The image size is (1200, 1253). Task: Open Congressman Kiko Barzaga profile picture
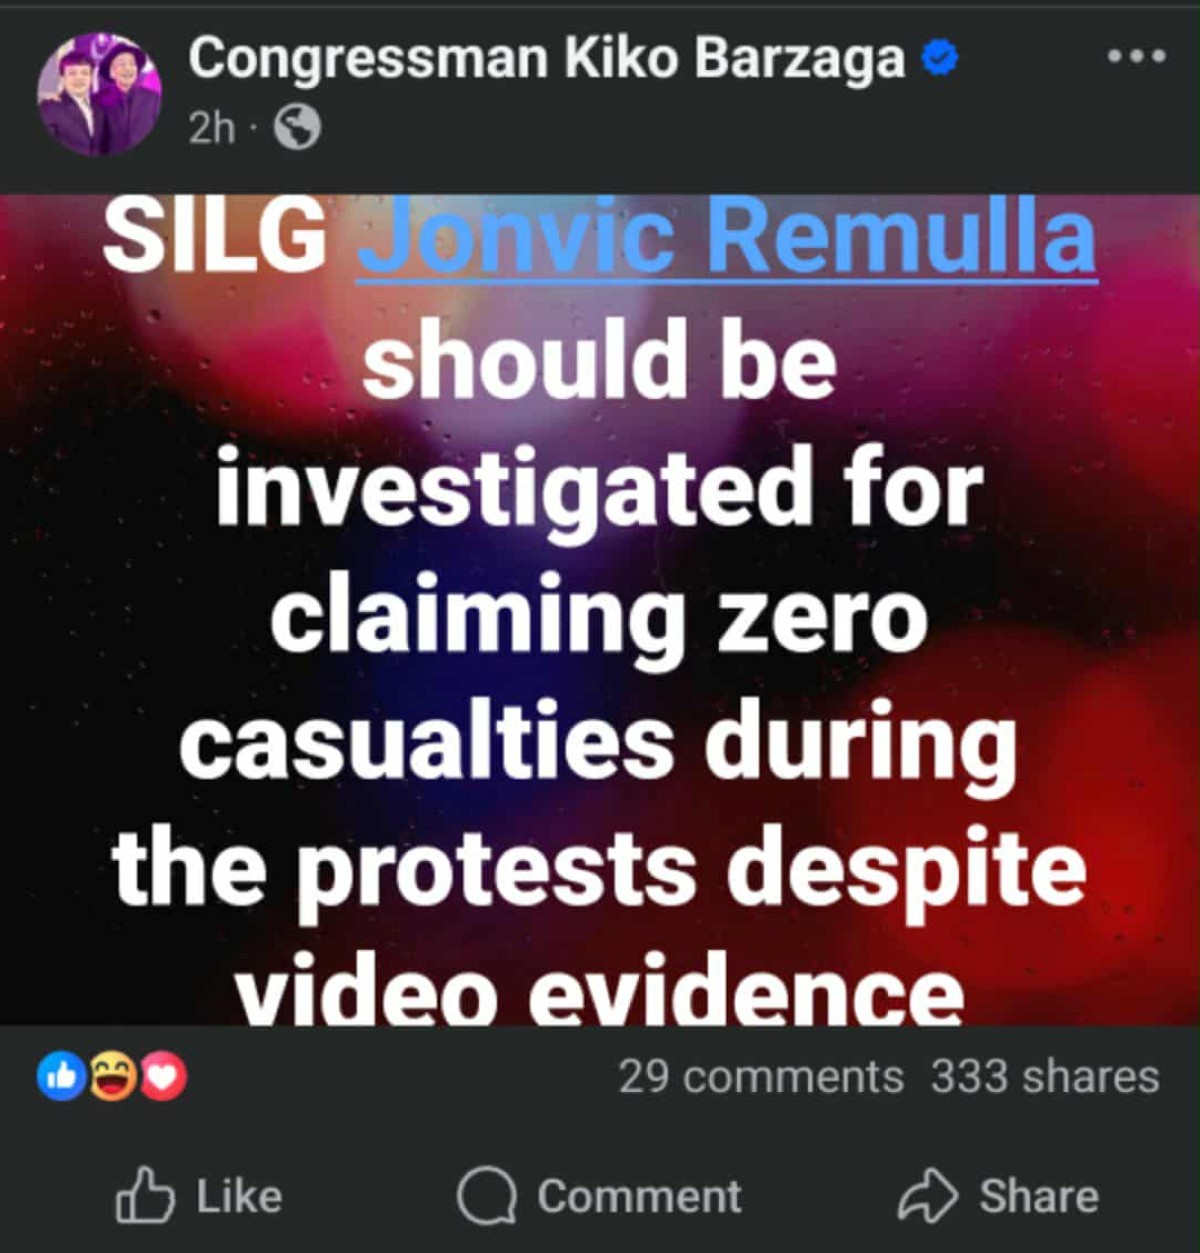point(99,94)
